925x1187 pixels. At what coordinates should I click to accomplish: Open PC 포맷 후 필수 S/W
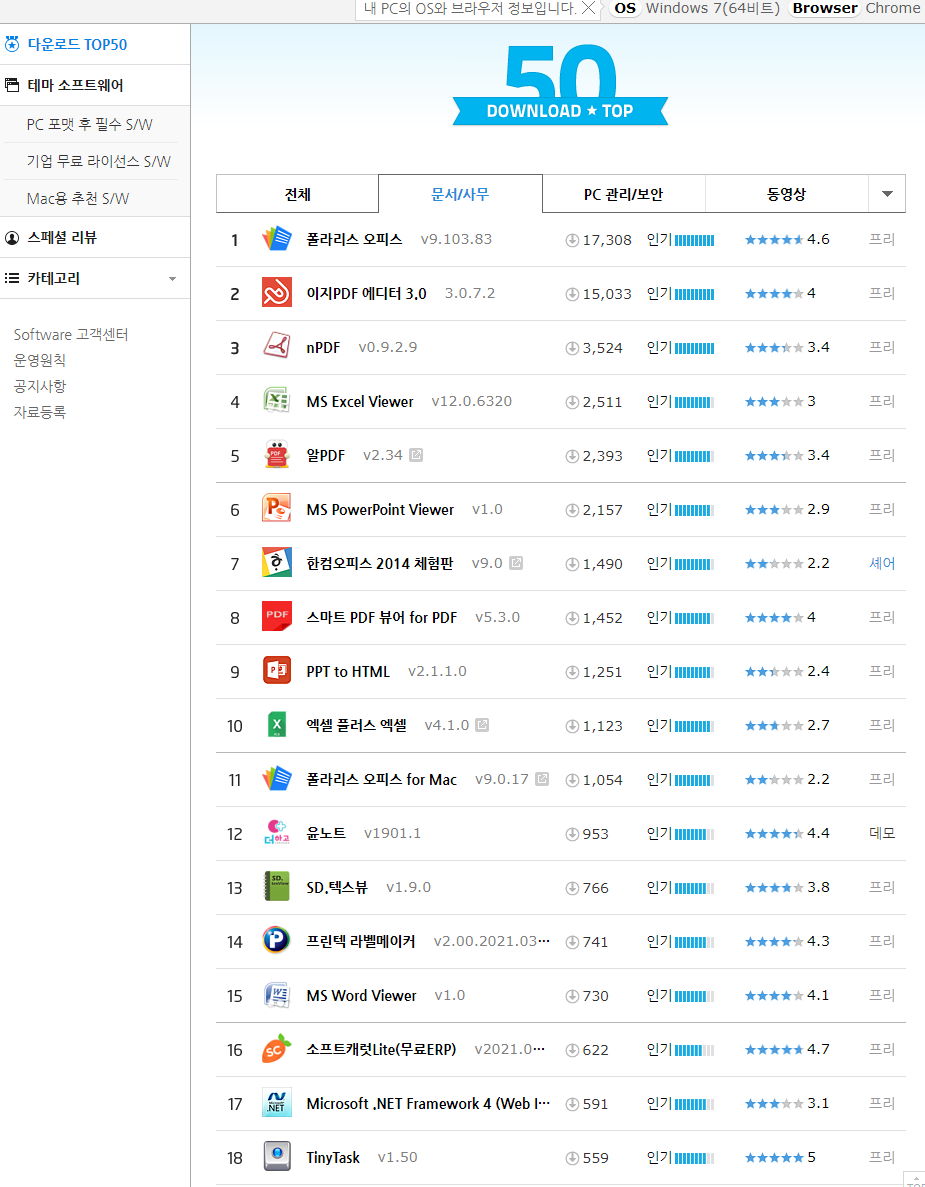[89, 124]
